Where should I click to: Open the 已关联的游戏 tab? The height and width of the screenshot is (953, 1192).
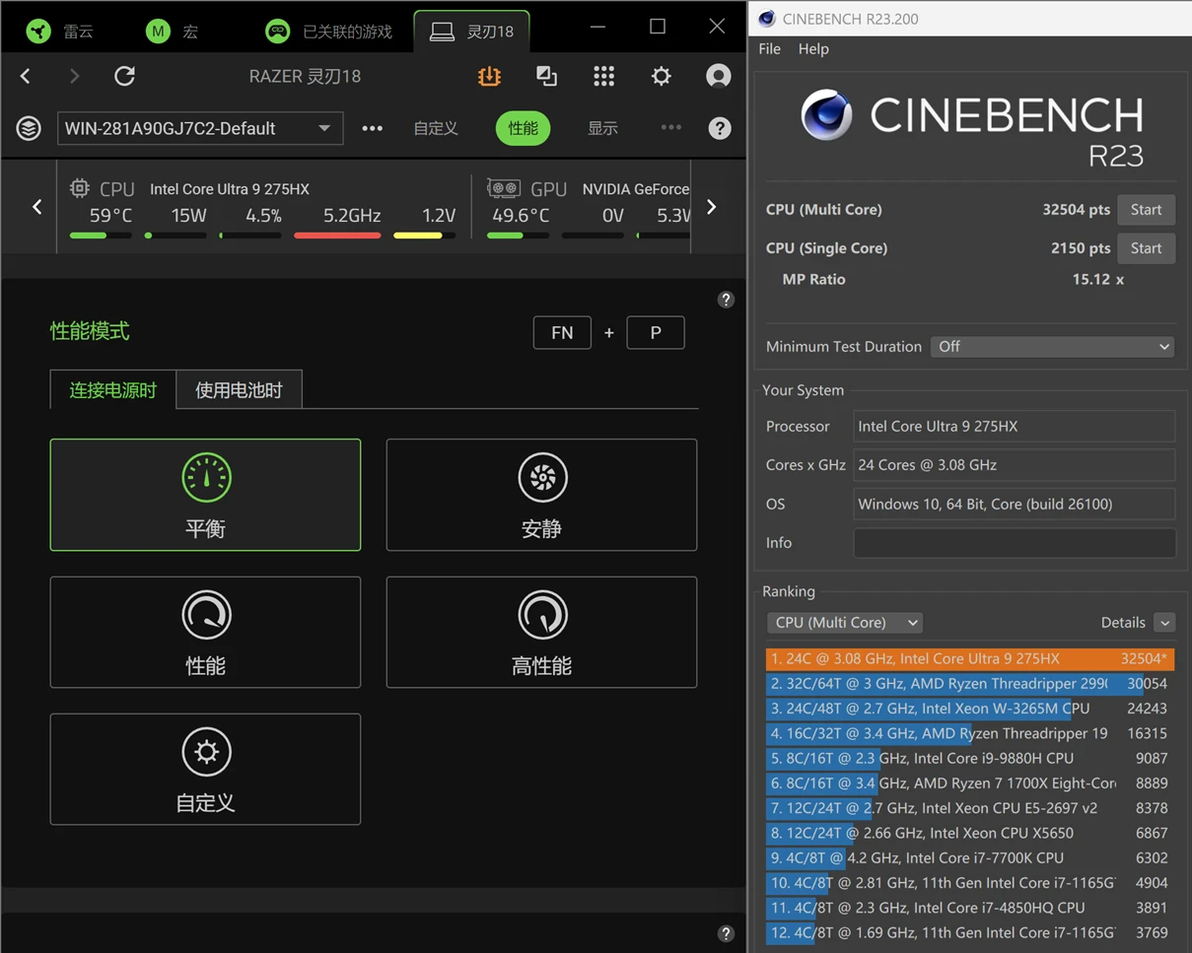(329, 31)
